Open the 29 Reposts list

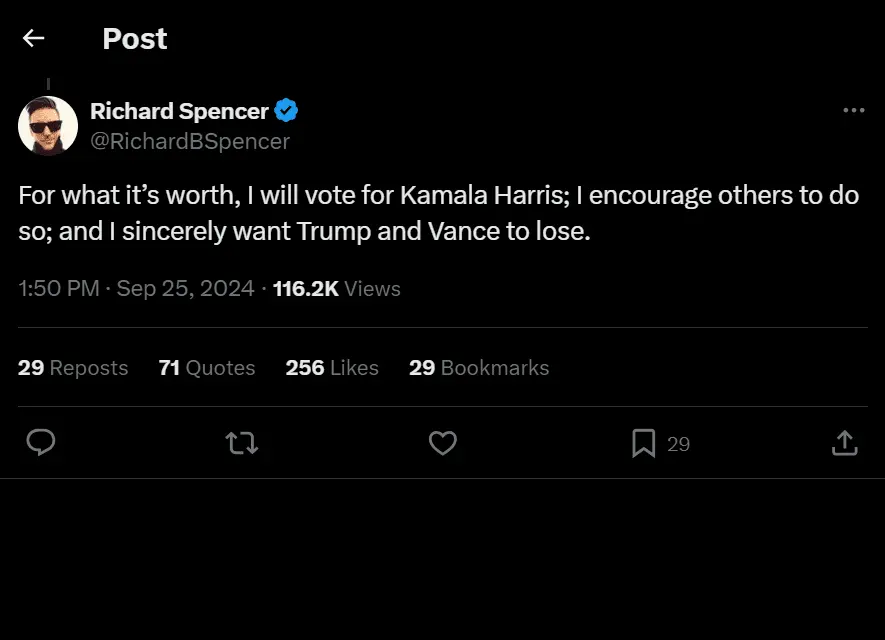point(73,368)
